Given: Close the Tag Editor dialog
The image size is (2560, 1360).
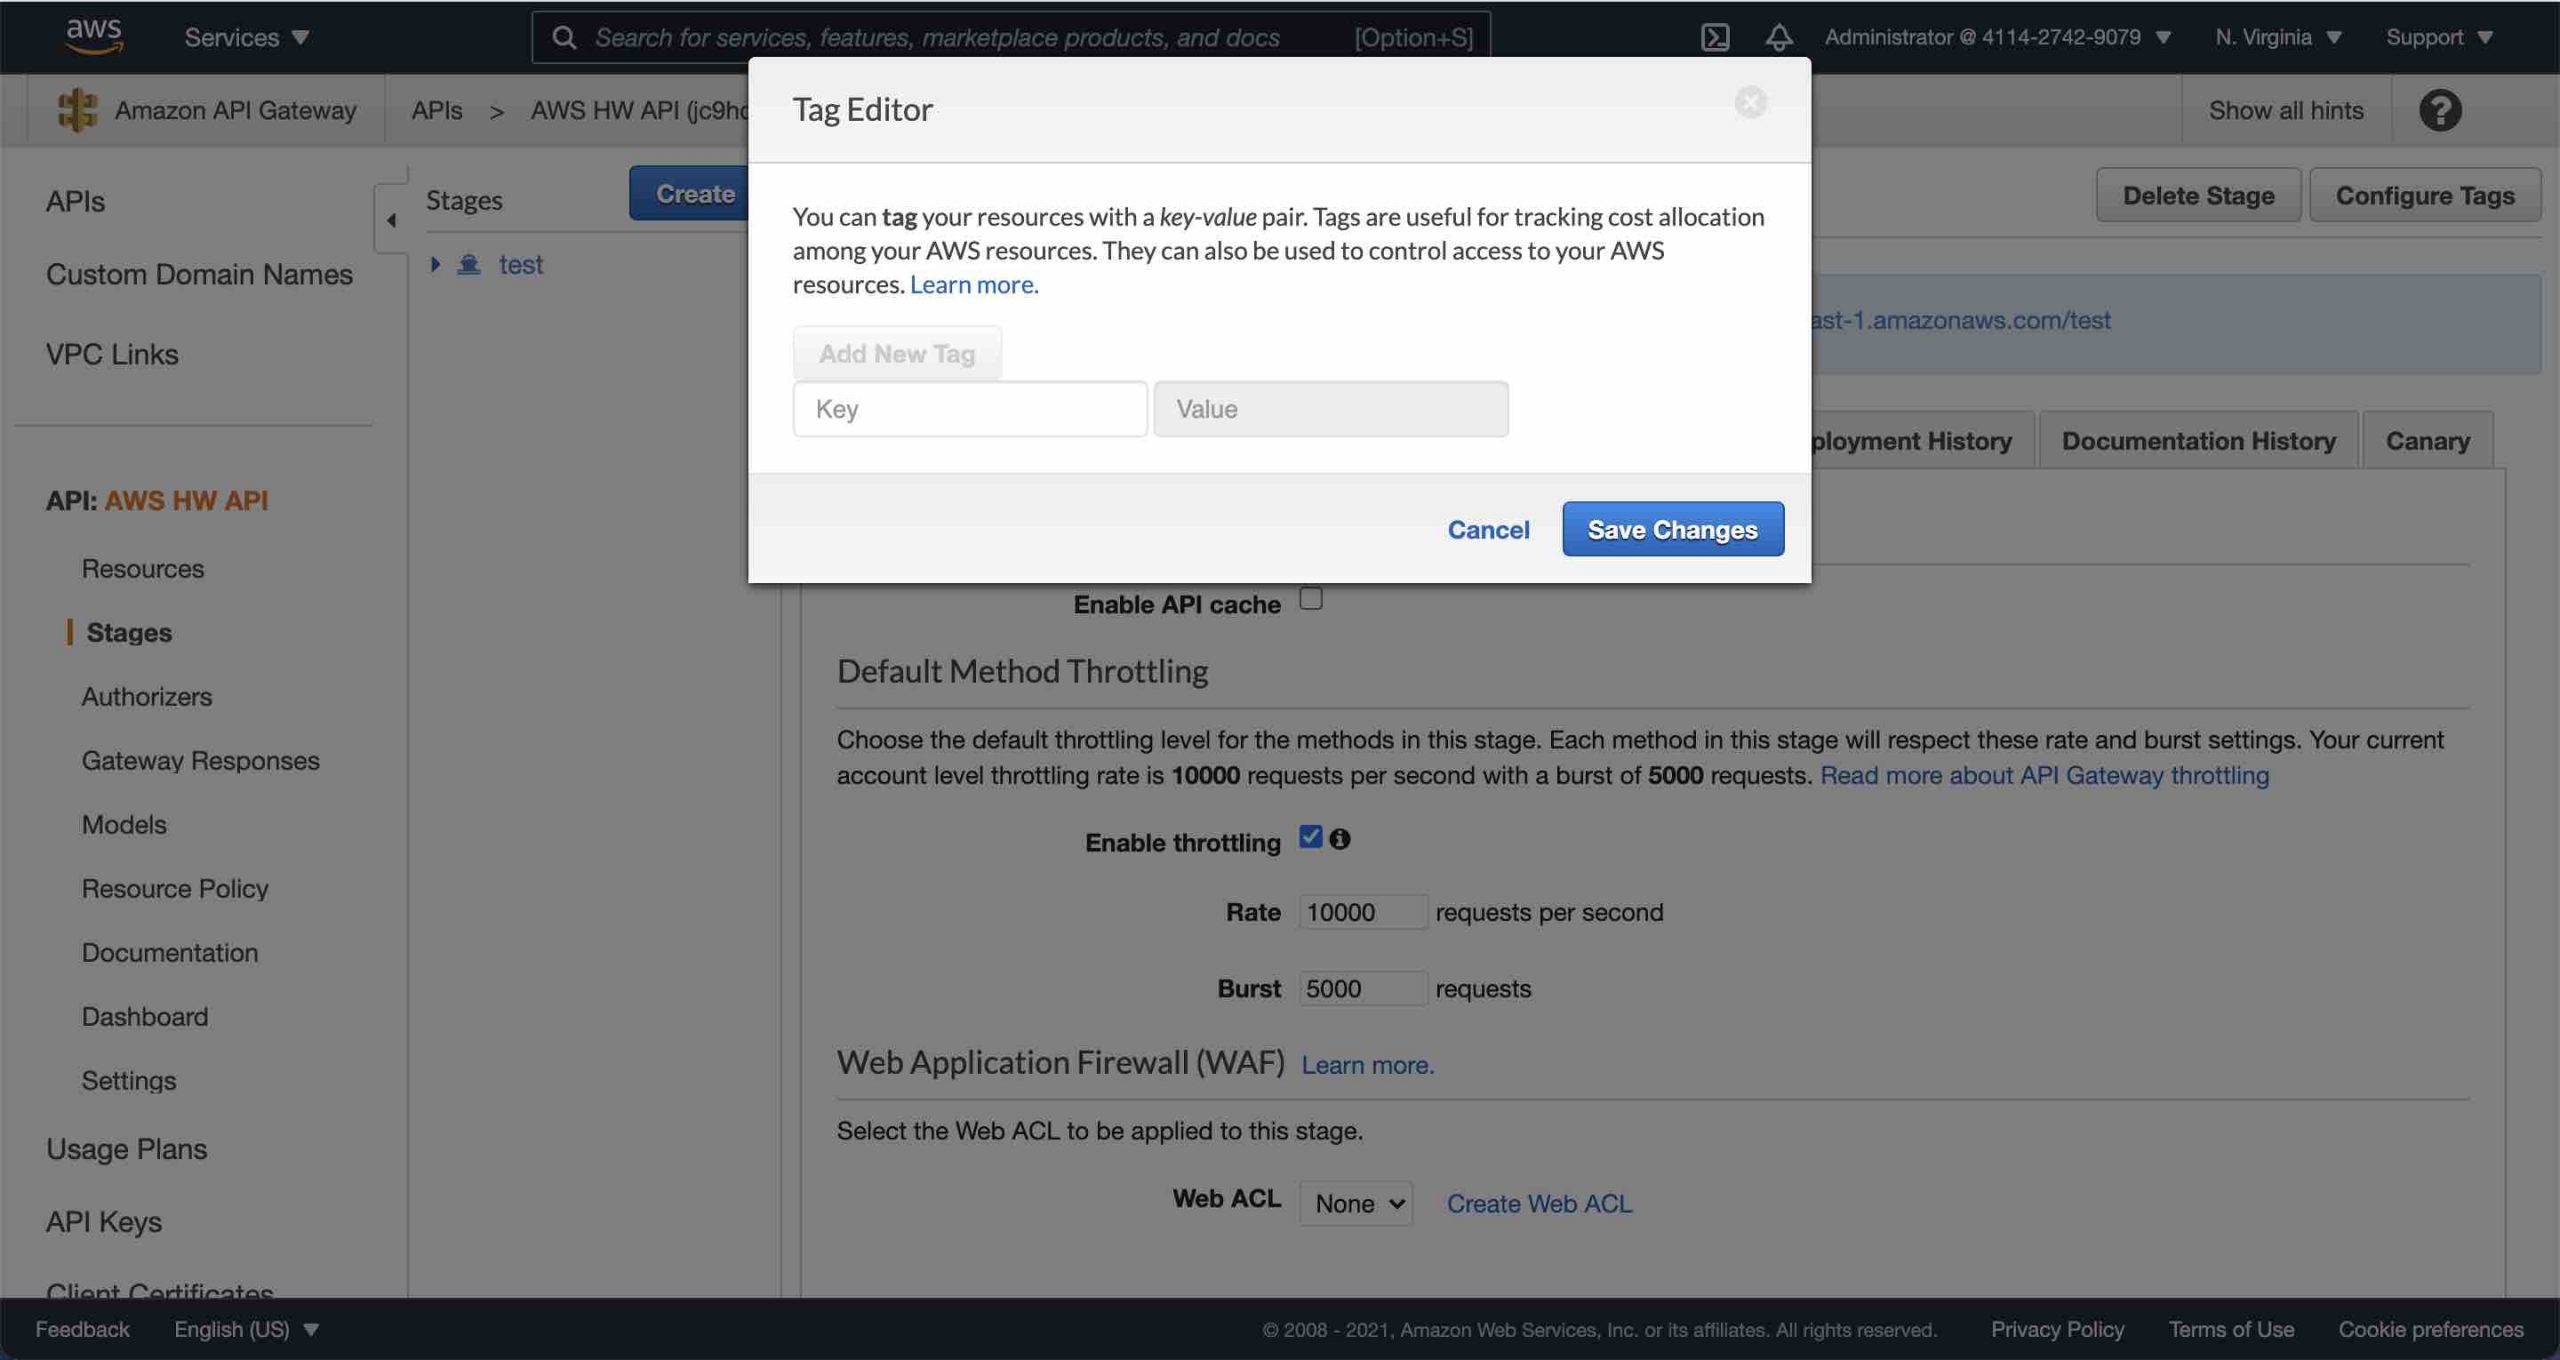Looking at the screenshot, I should click(x=1750, y=102).
